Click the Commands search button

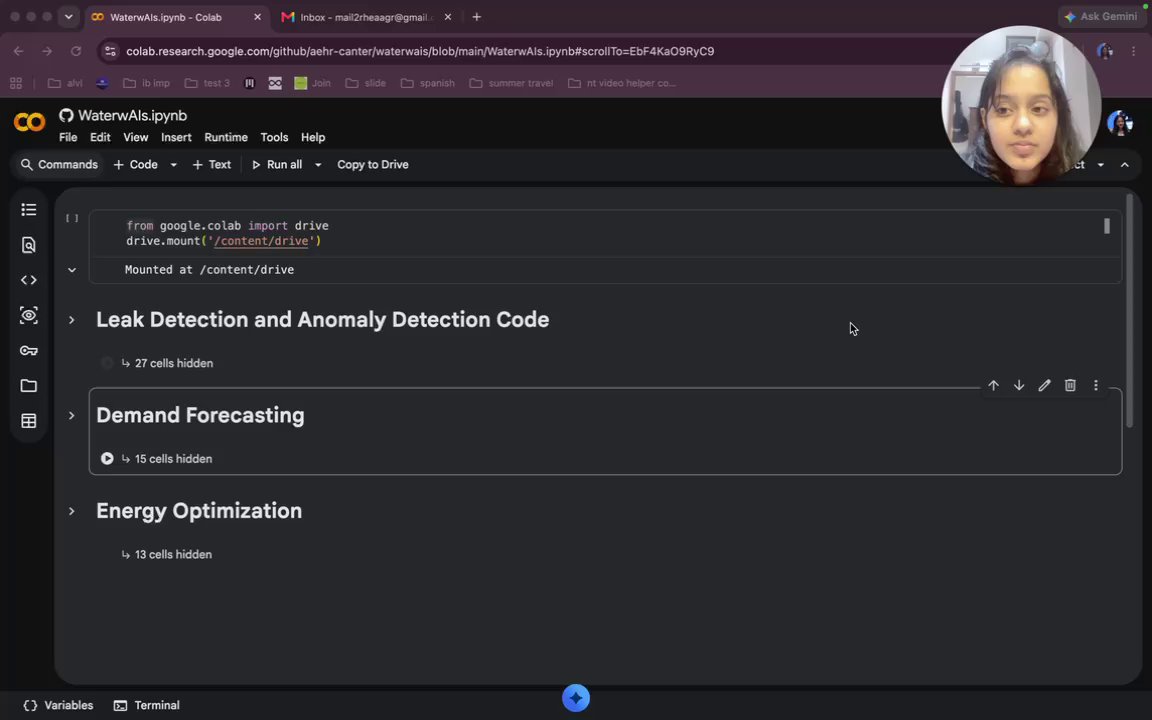pyautogui.click(x=59, y=165)
